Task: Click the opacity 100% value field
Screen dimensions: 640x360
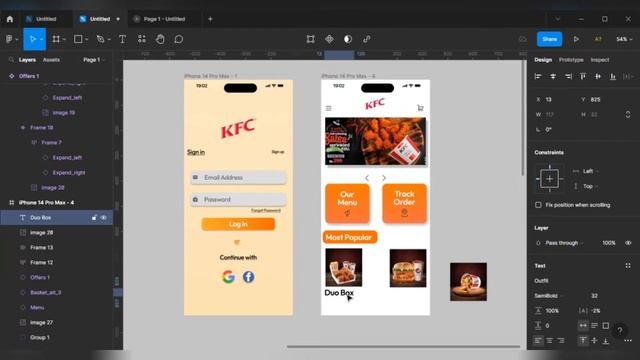Action: pyautogui.click(x=609, y=243)
